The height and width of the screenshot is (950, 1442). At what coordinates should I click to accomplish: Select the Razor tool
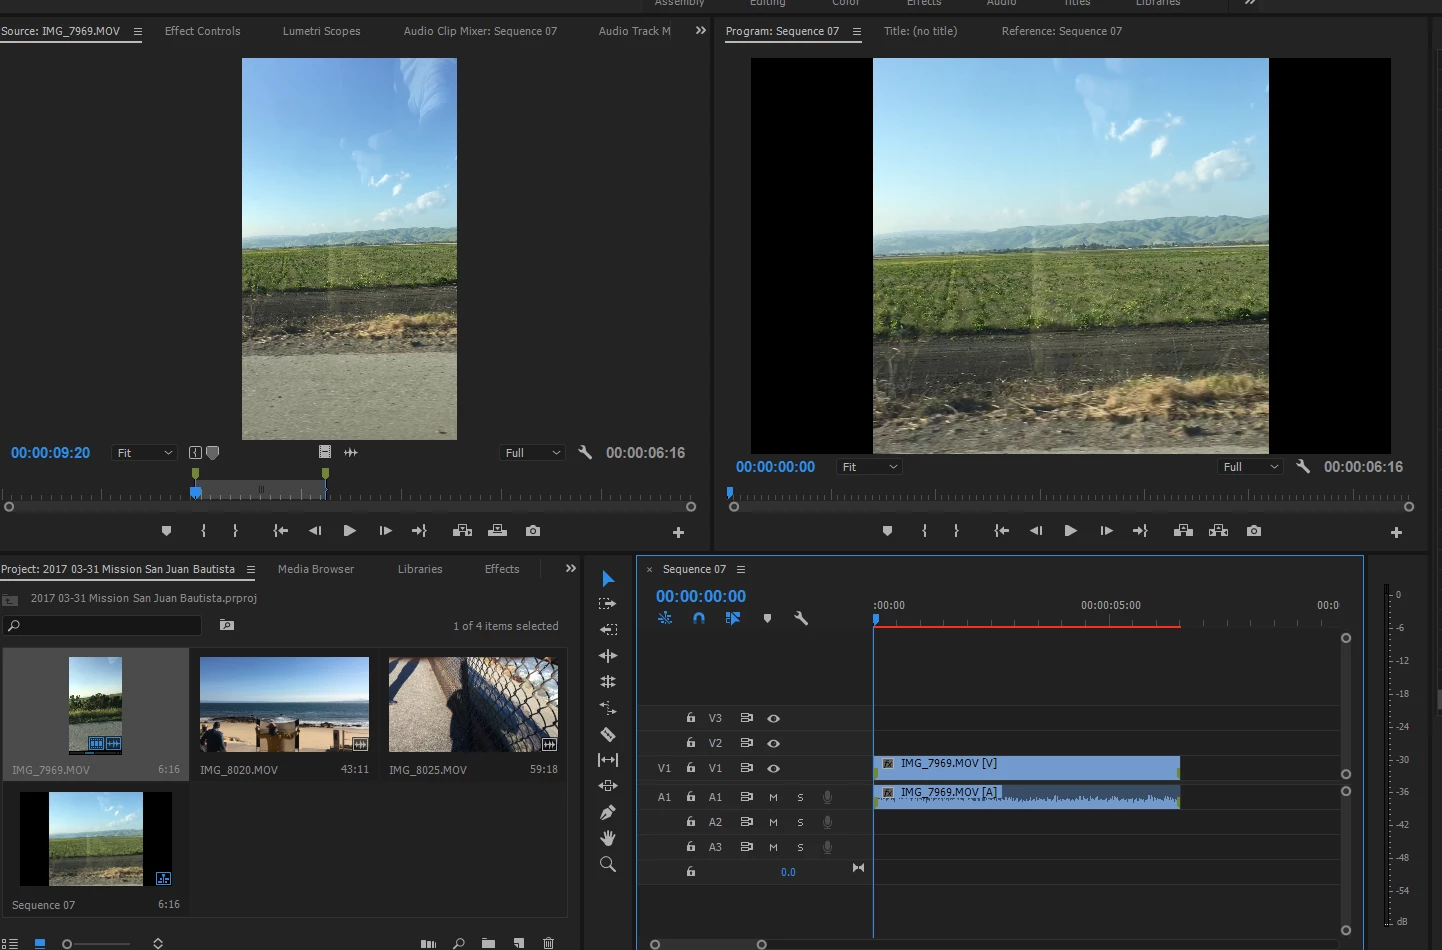[608, 734]
